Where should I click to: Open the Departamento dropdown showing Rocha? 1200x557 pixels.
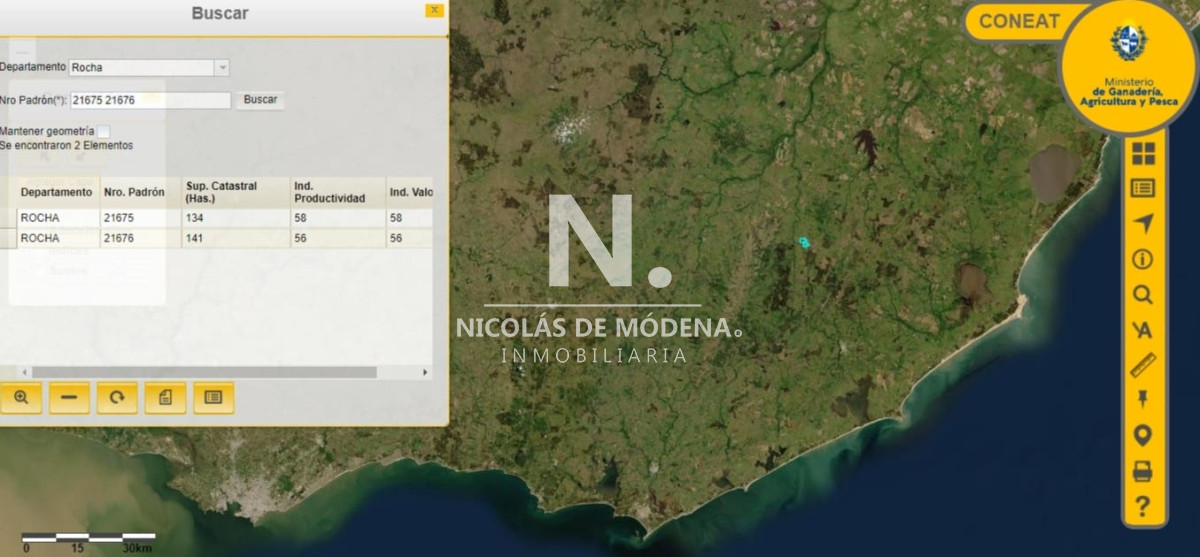click(149, 68)
